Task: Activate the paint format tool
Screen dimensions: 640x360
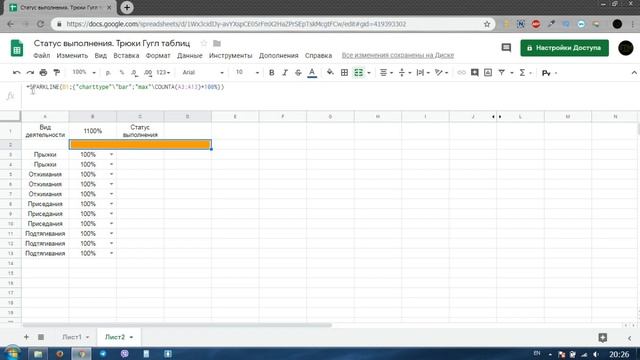Action: (x=57, y=73)
